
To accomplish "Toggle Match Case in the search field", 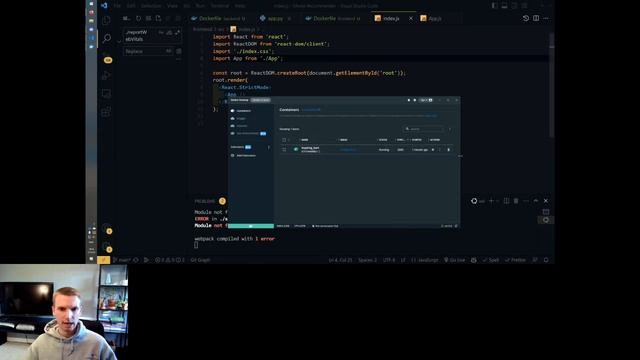I will coord(161,32).
